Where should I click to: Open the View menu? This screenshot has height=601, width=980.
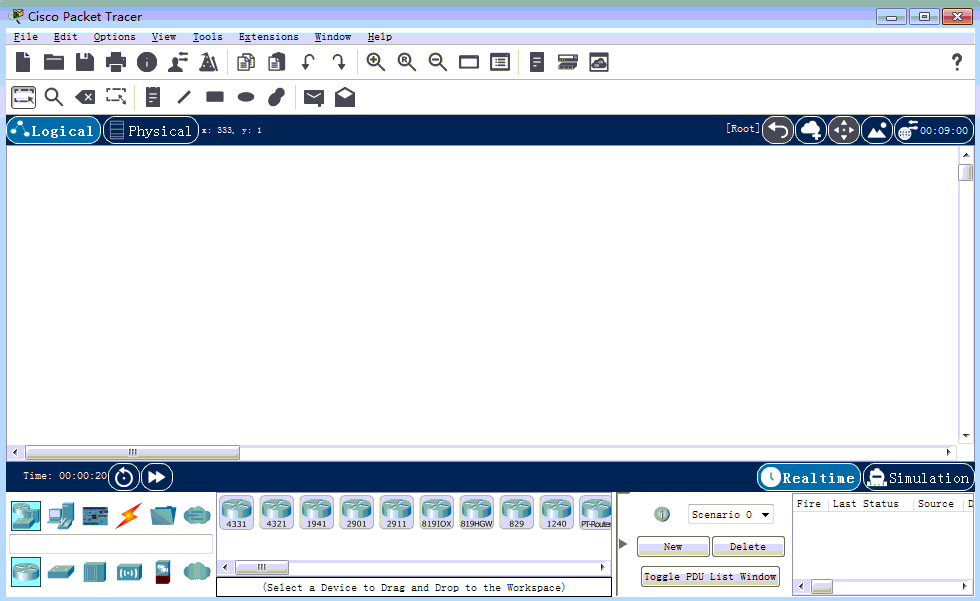click(164, 37)
